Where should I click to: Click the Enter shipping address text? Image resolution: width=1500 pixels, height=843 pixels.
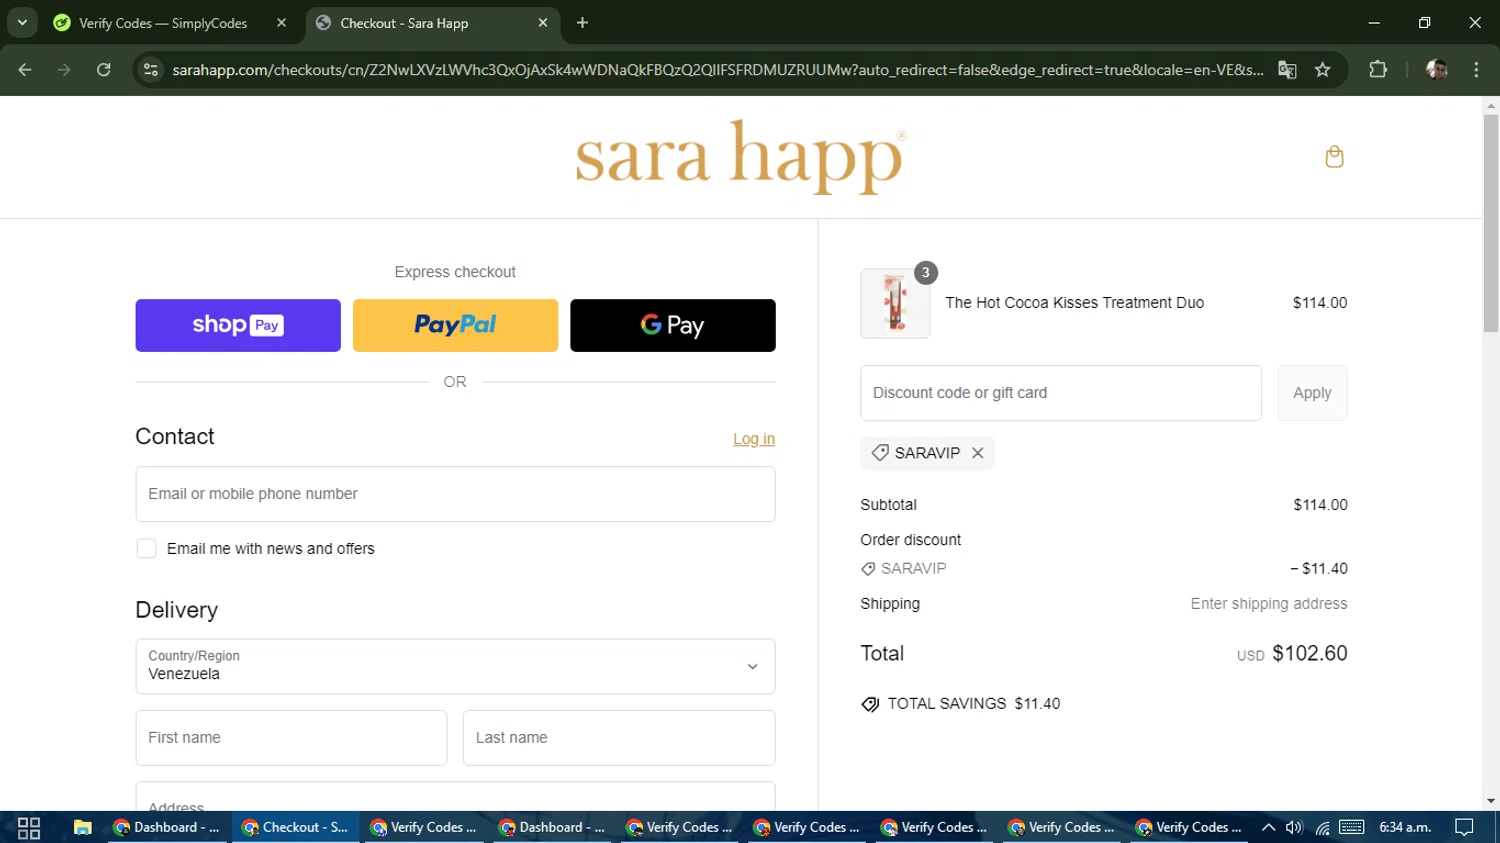tap(1269, 604)
